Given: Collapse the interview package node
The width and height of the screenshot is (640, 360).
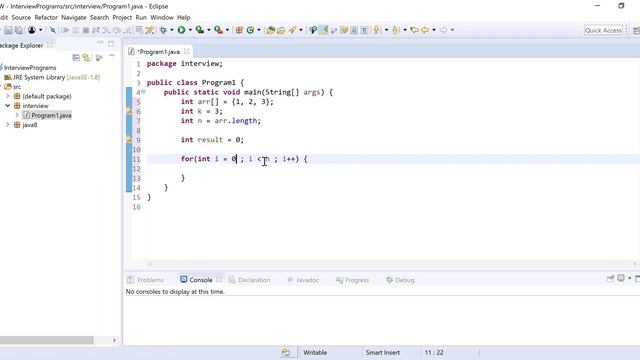Looking at the screenshot, I should coord(7,106).
